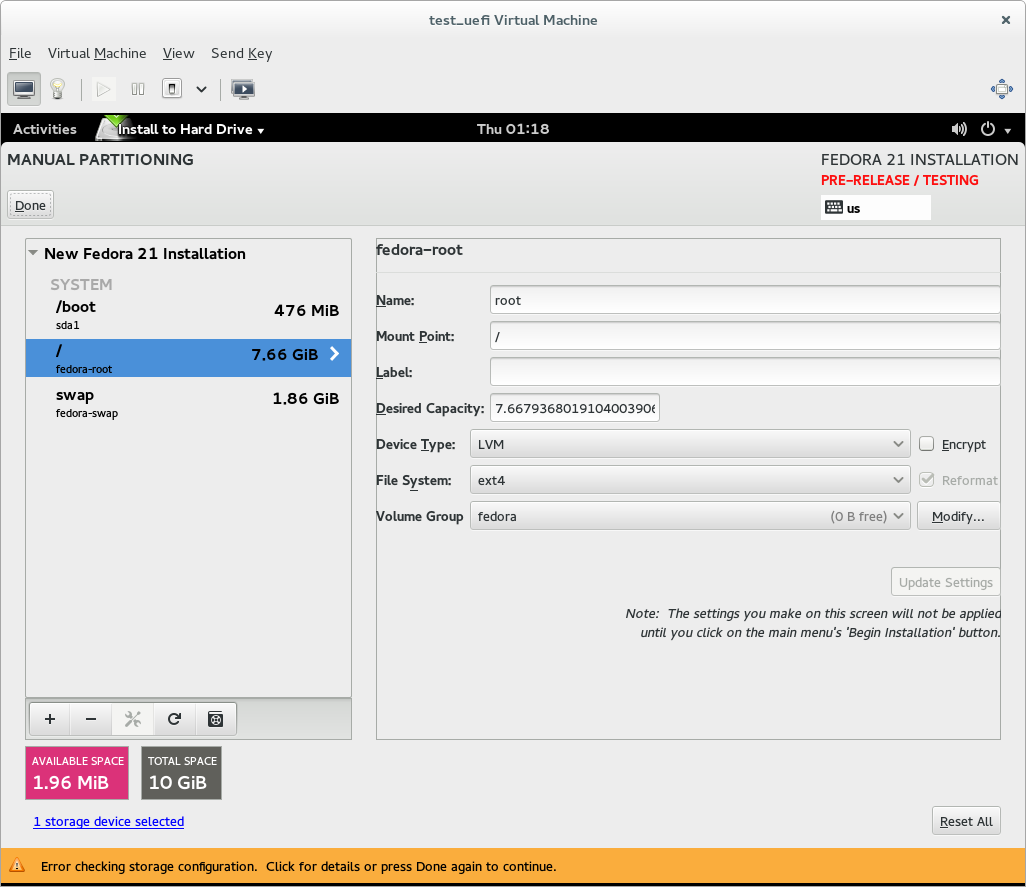
Task: Open the Volume Group fedora dropdown
Action: 690,516
